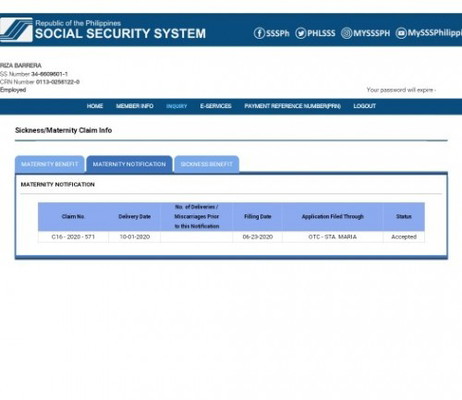This screenshot has width=462, height=400.
Task: Click the Filing Date column header
Action: tap(258, 217)
